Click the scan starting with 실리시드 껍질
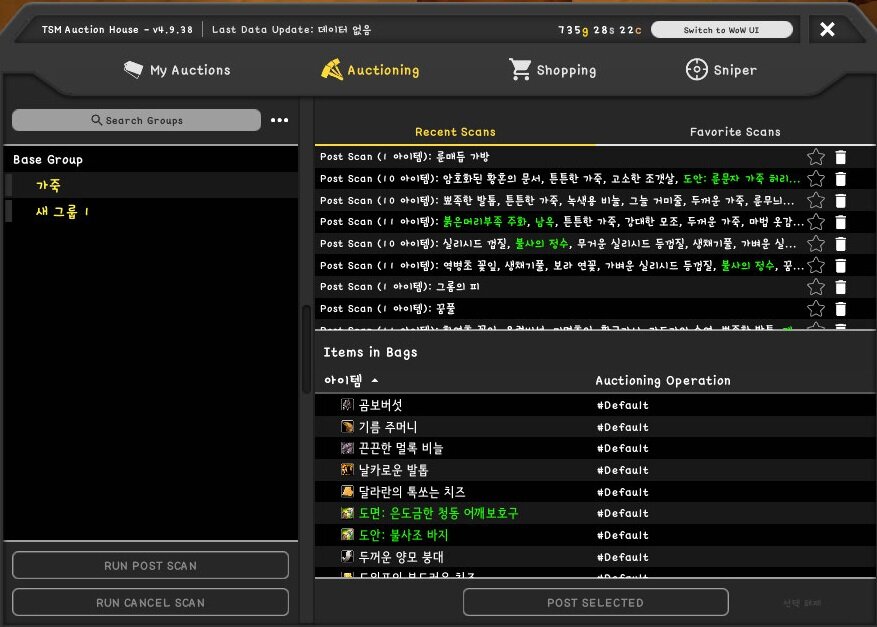 [x=558, y=244]
